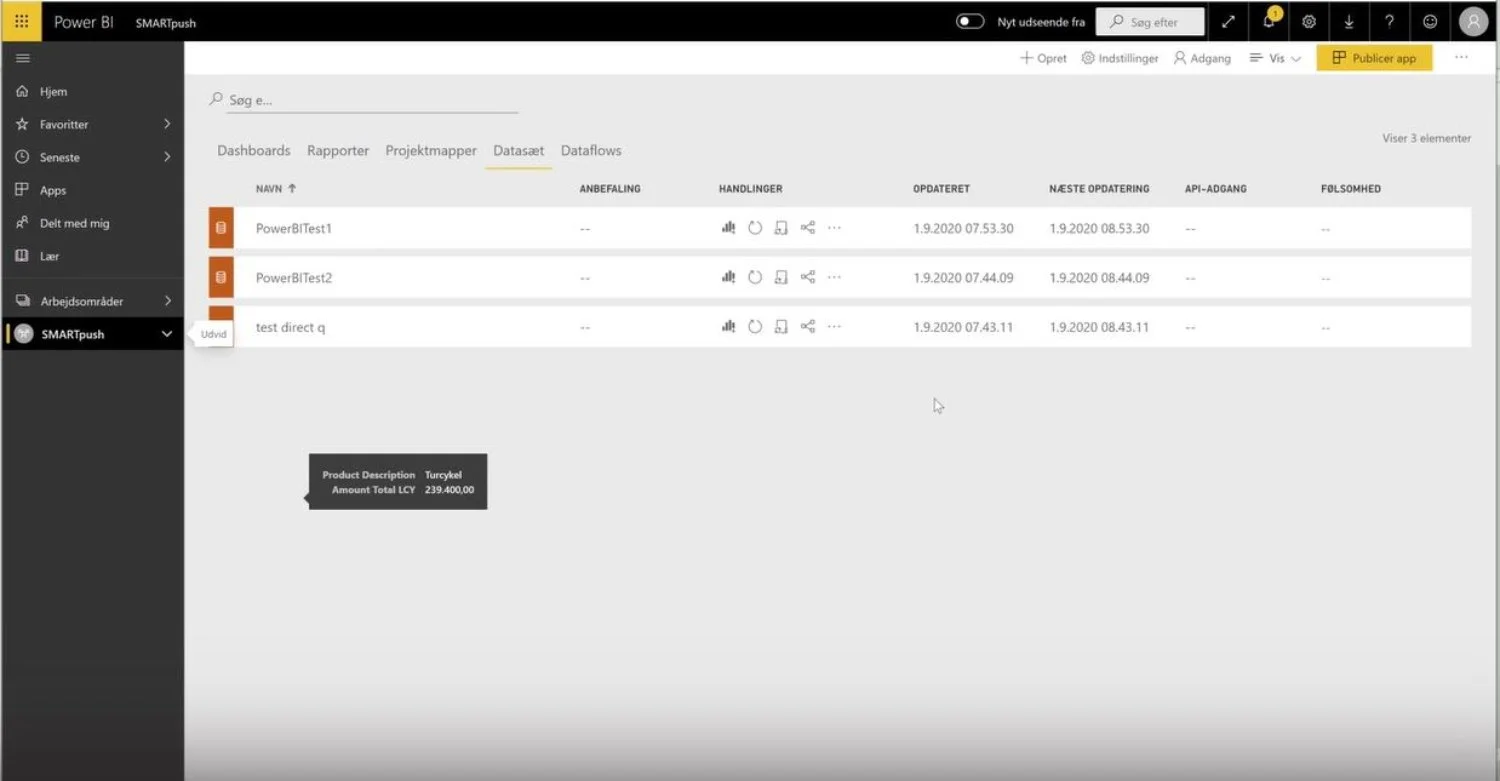
Task: Open more options for 'test direct q'
Action: pyautogui.click(x=834, y=326)
